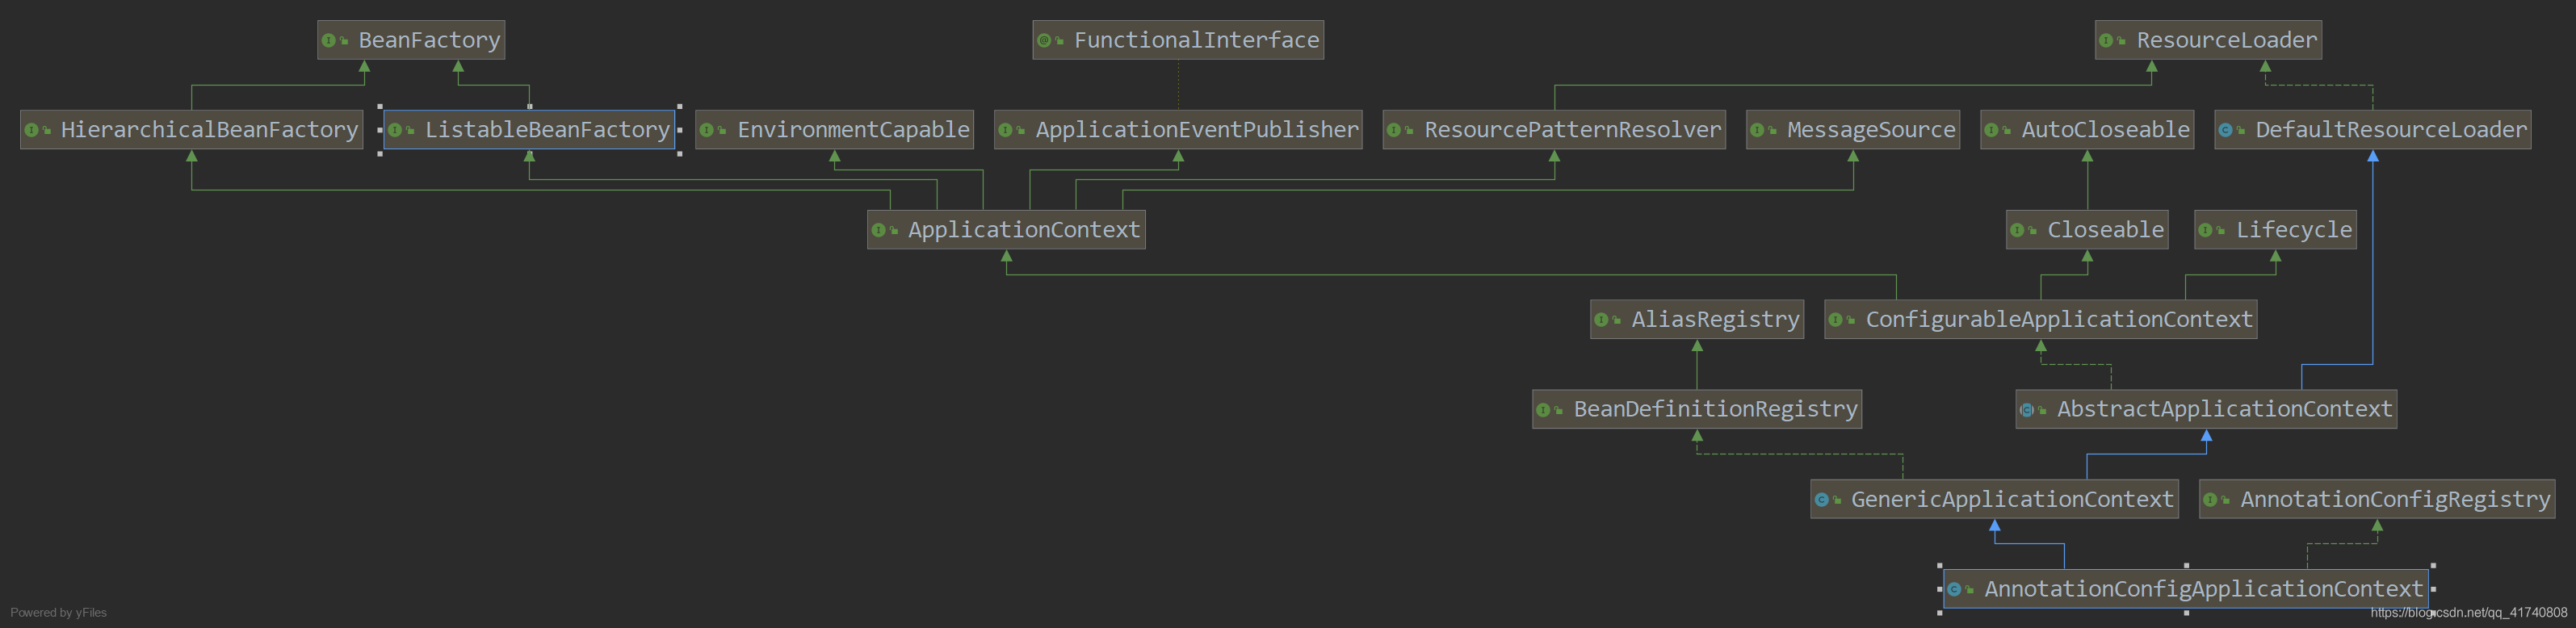Select the ApplicationContext node text
2576x628 pixels.
[1024, 230]
